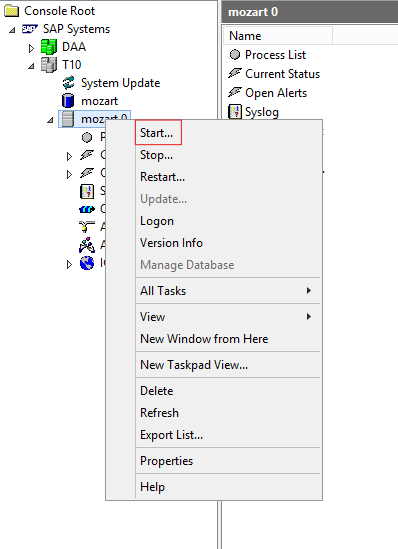398x549 pixels.
Task: Click the mozart 0 server instance icon
Action: (x=68, y=119)
